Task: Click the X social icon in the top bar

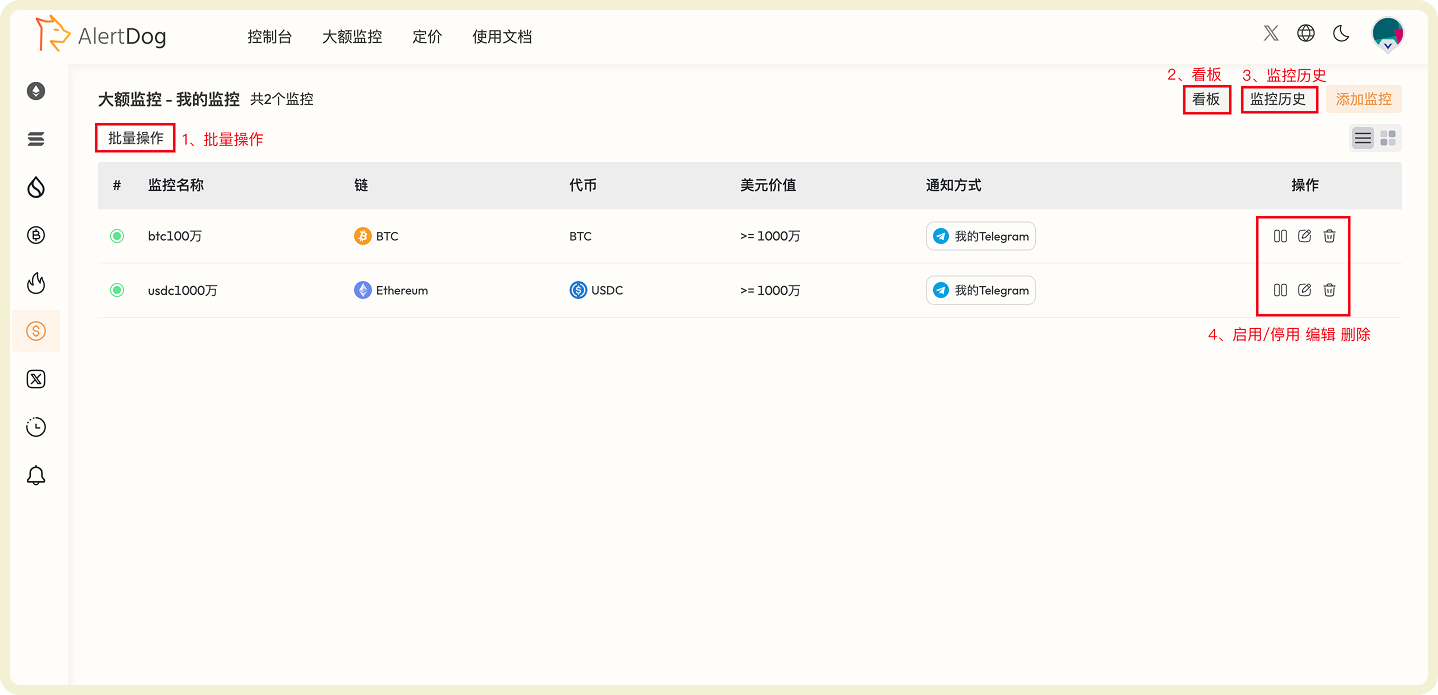Action: [1271, 33]
